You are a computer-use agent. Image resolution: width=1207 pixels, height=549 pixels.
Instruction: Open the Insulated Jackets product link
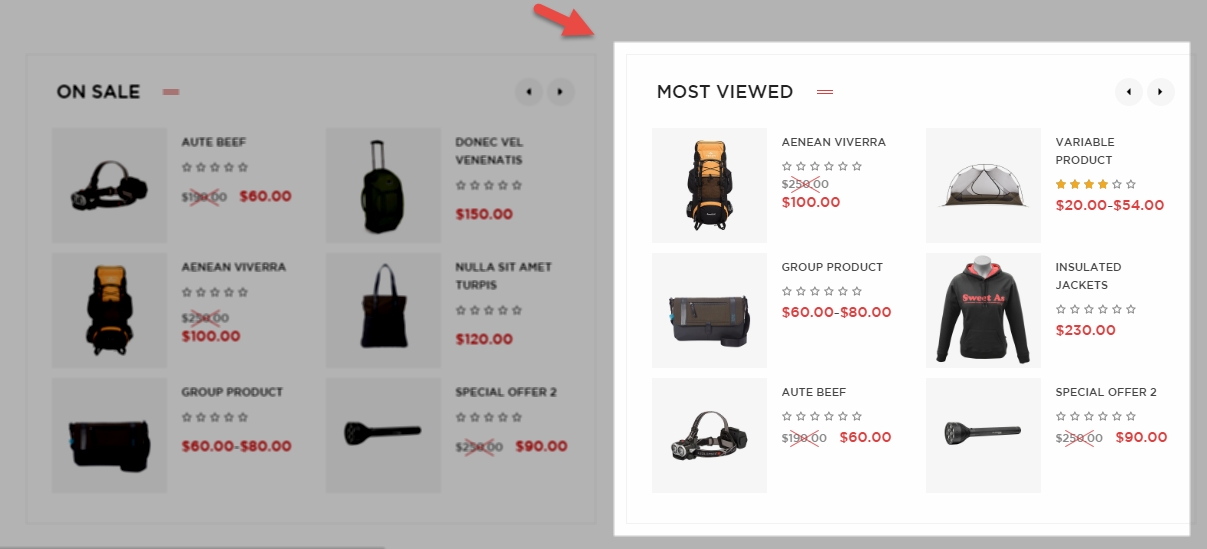[1088, 276]
